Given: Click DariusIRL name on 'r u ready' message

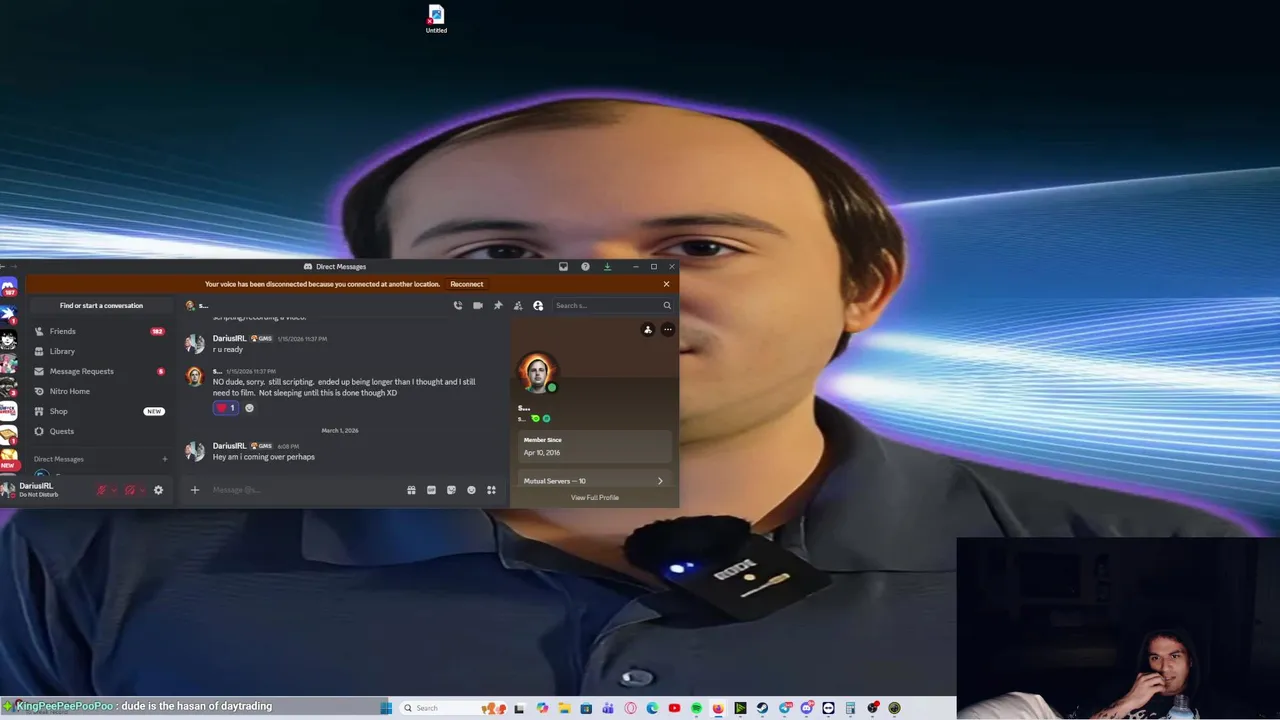Looking at the screenshot, I should pos(229,338).
